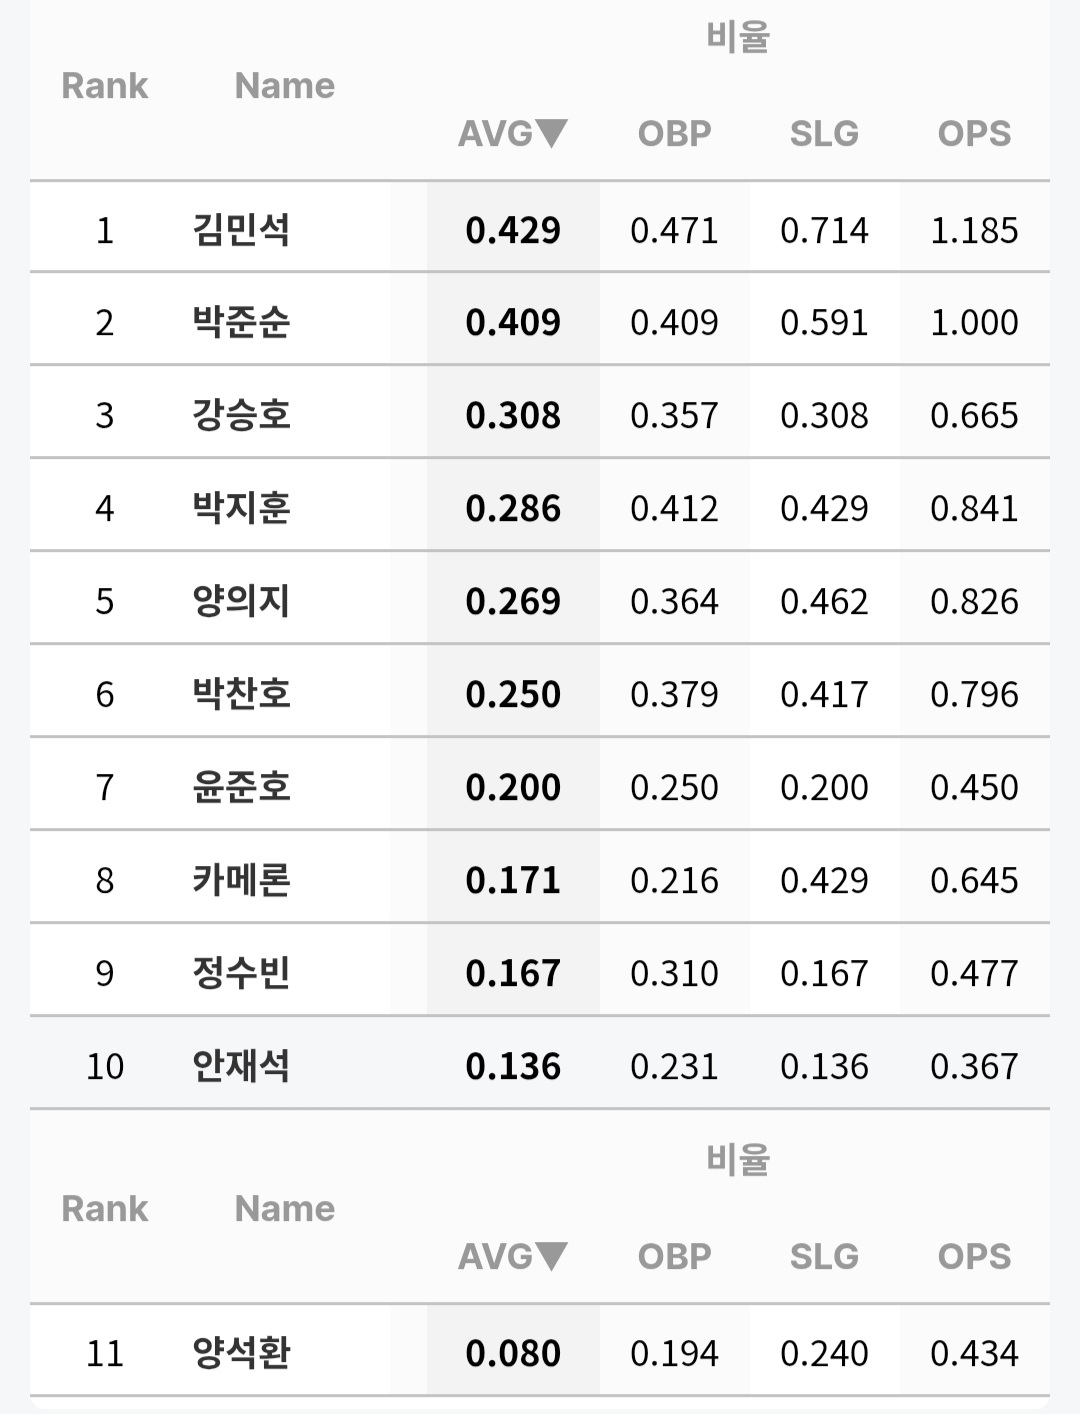The image size is (1080, 1414).
Task: Click the top OBP column header
Action: click(674, 133)
